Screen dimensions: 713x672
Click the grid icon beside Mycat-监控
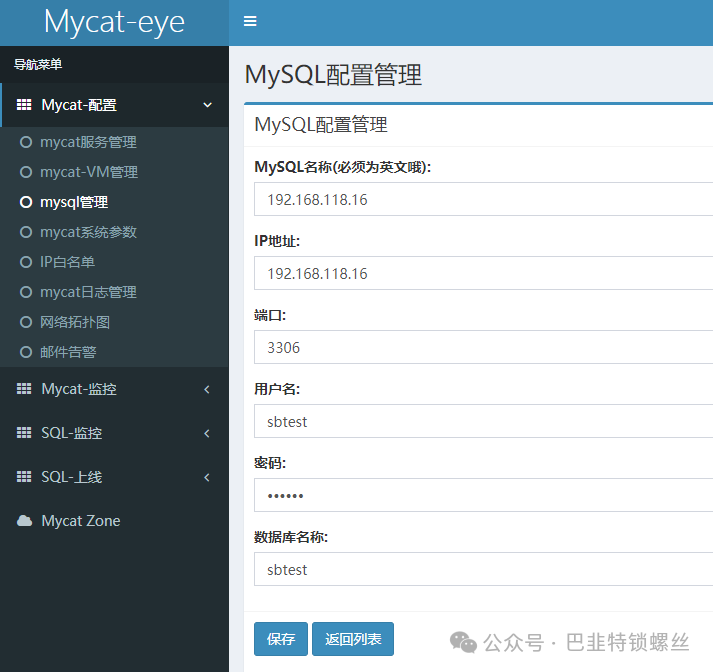point(24,389)
